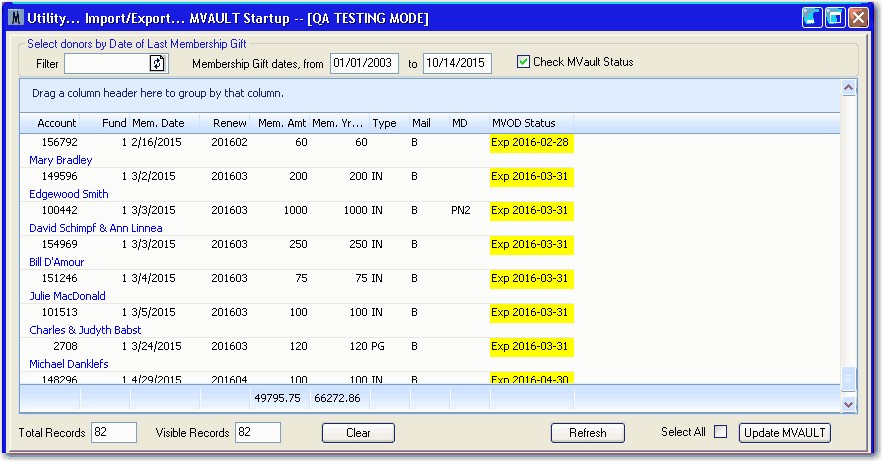Viewport: 882px width, 461px height.
Task: Click the vertical scrollbar thumb
Action: tap(848, 378)
